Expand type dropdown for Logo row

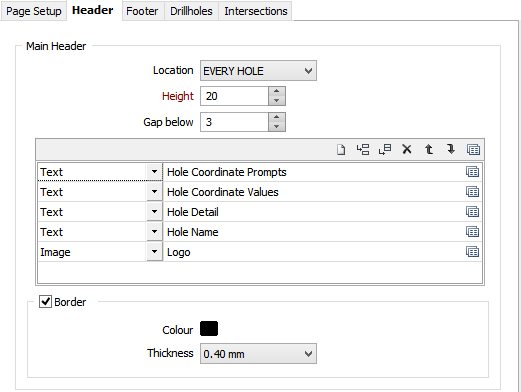tap(154, 252)
